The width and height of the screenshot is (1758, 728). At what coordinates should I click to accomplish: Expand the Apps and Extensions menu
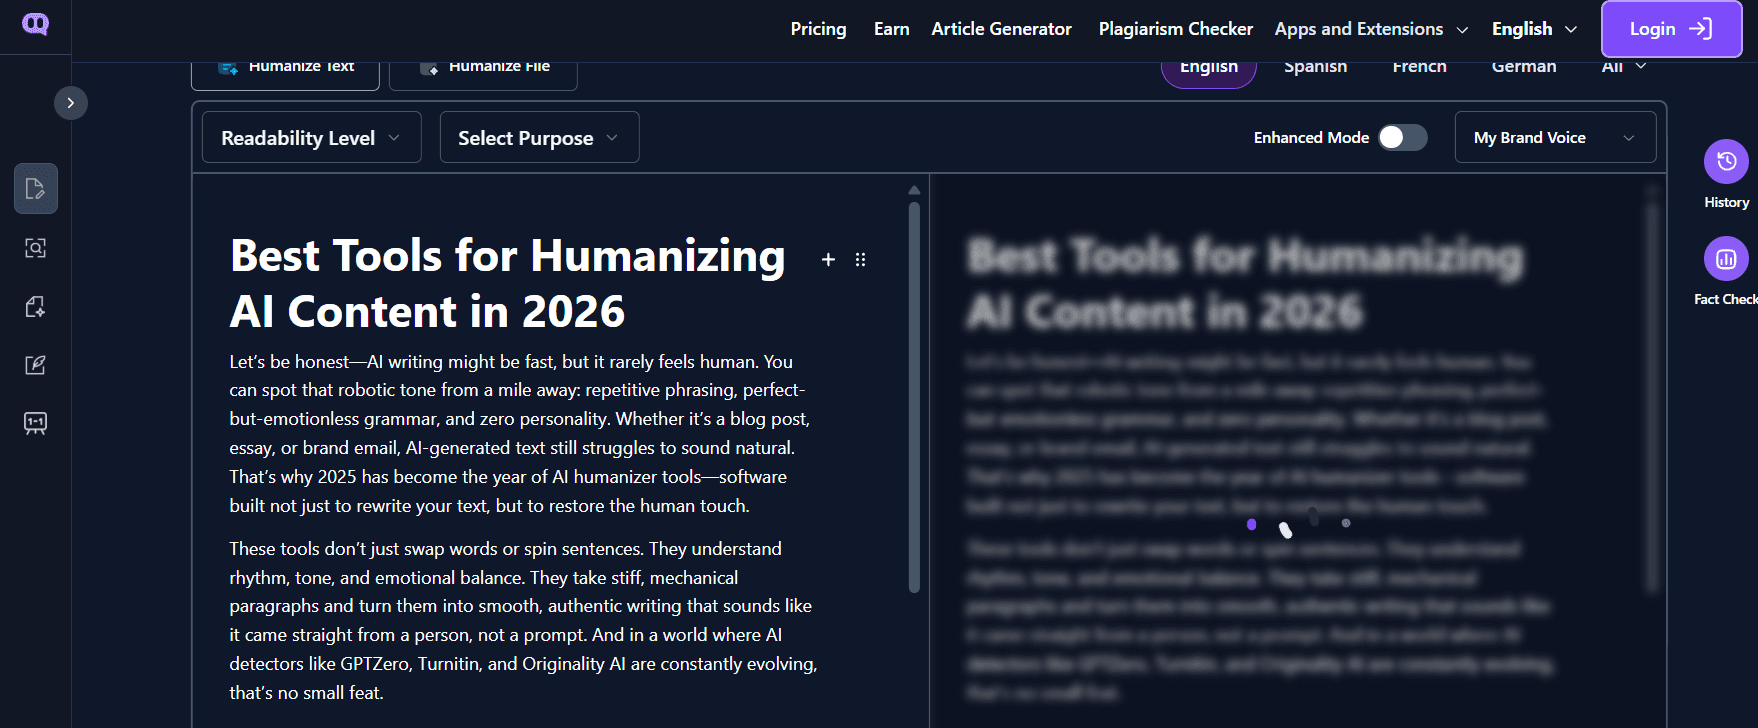(x=1371, y=29)
